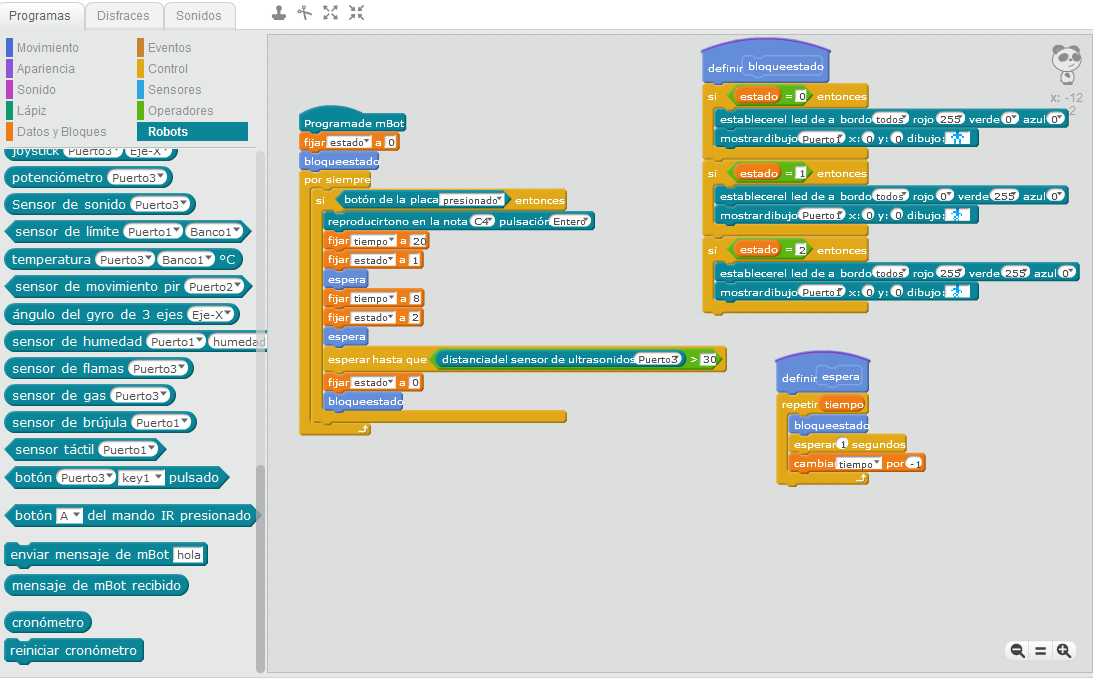Select the Apariencia block category
Screen dimensions: 1093x679
point(45,68)
